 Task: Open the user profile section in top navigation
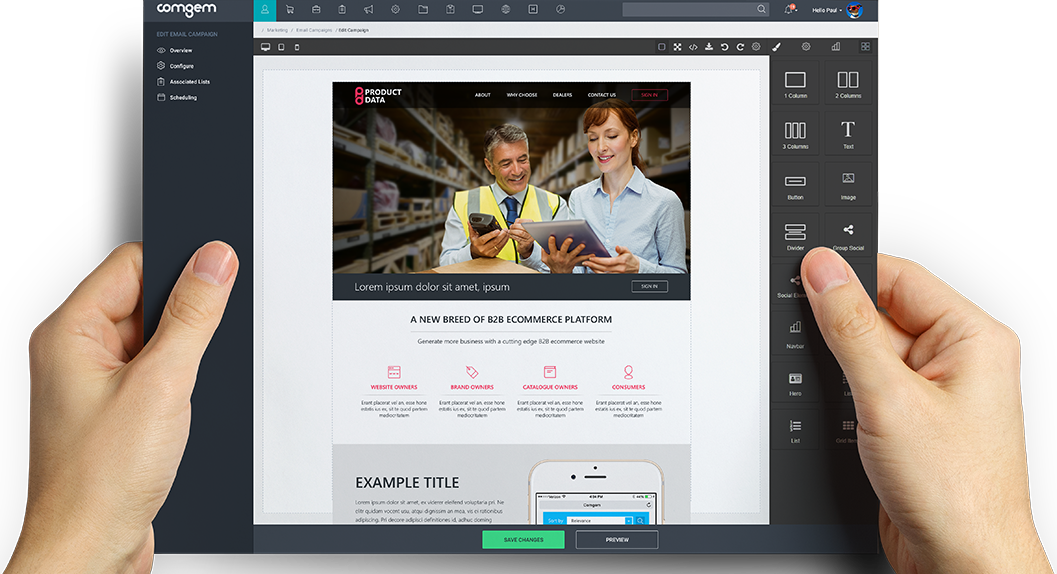(x=265, y=9)
